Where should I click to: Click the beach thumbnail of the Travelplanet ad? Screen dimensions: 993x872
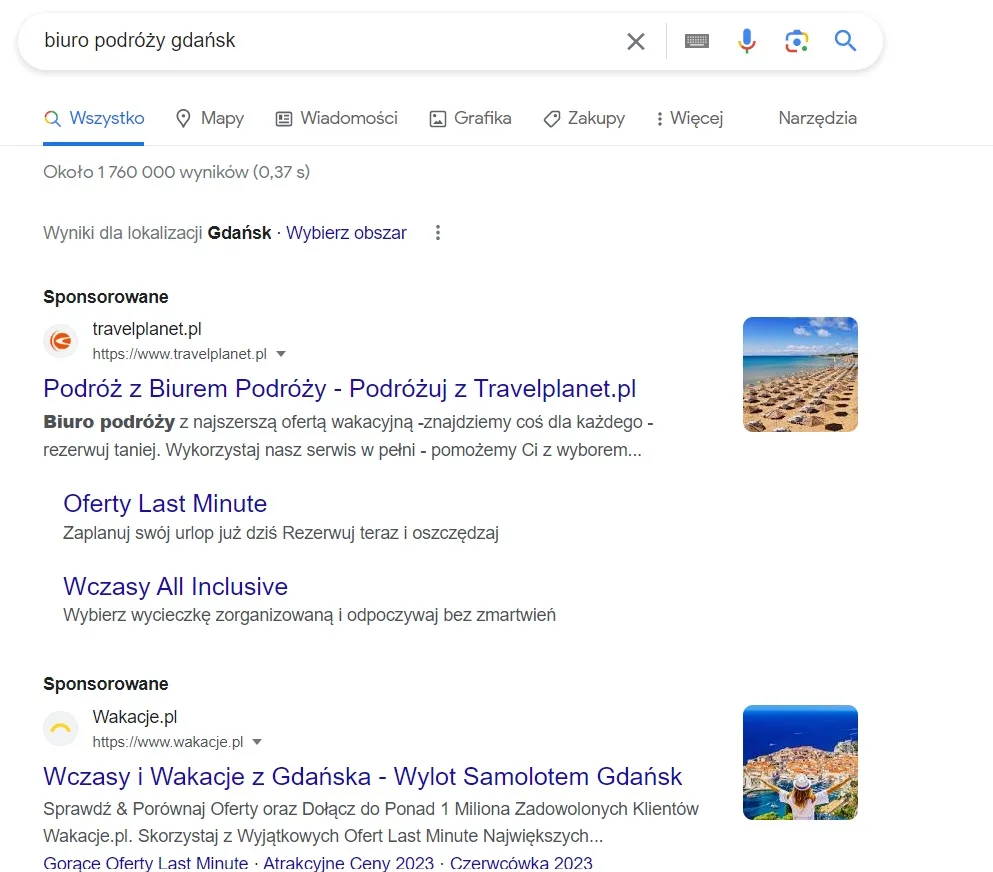coord(800,374)
